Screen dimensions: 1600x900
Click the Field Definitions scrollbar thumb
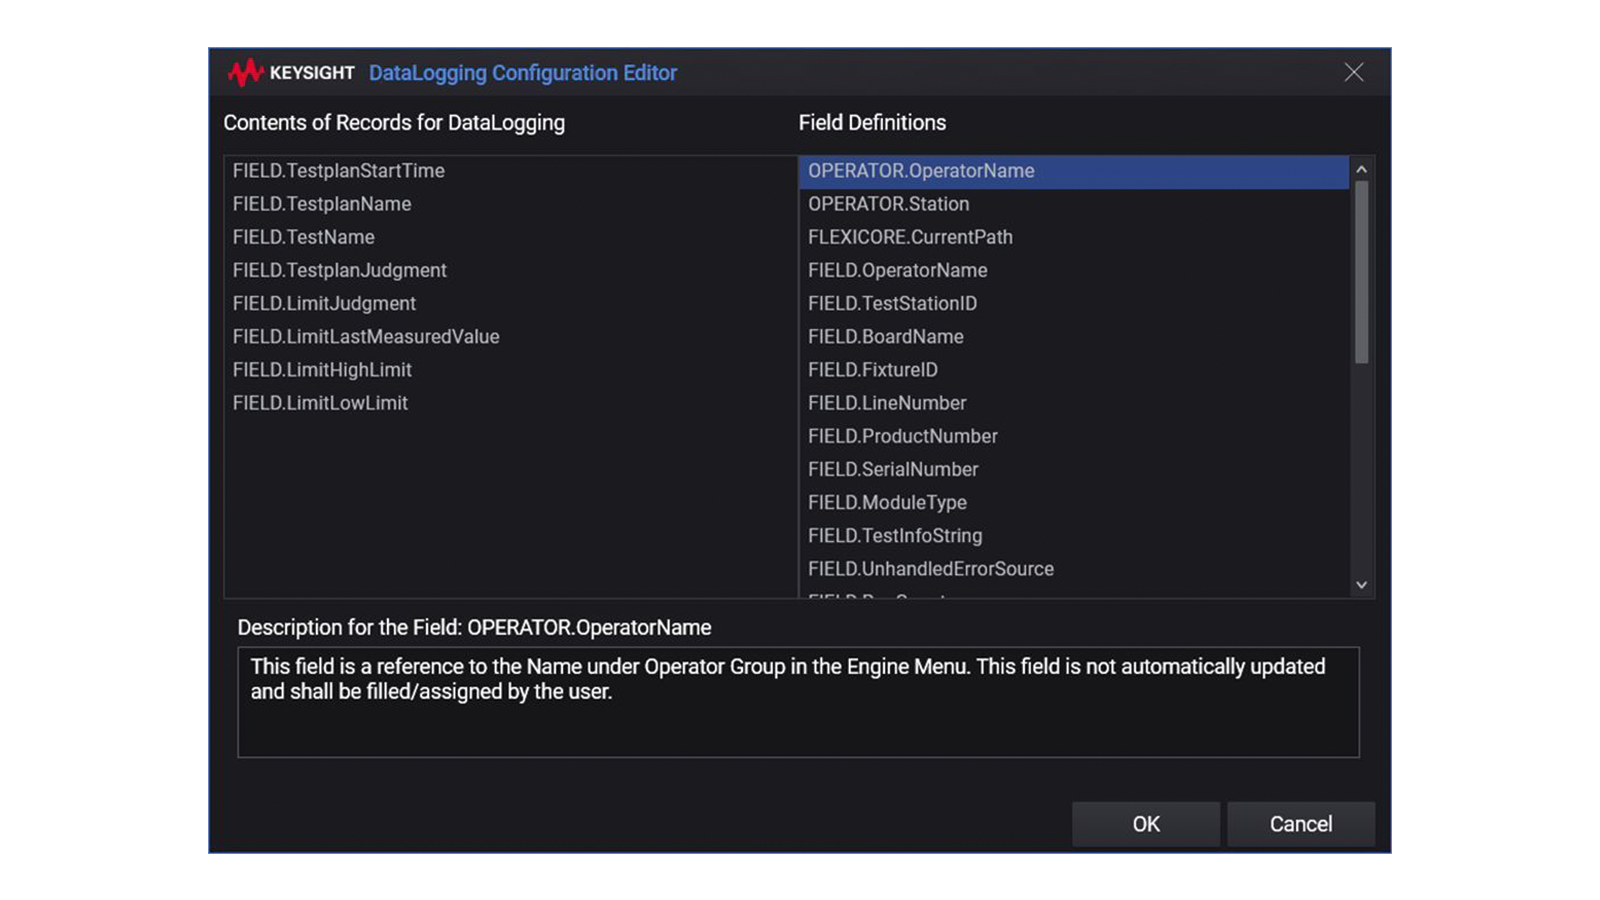click(1361, 272)
